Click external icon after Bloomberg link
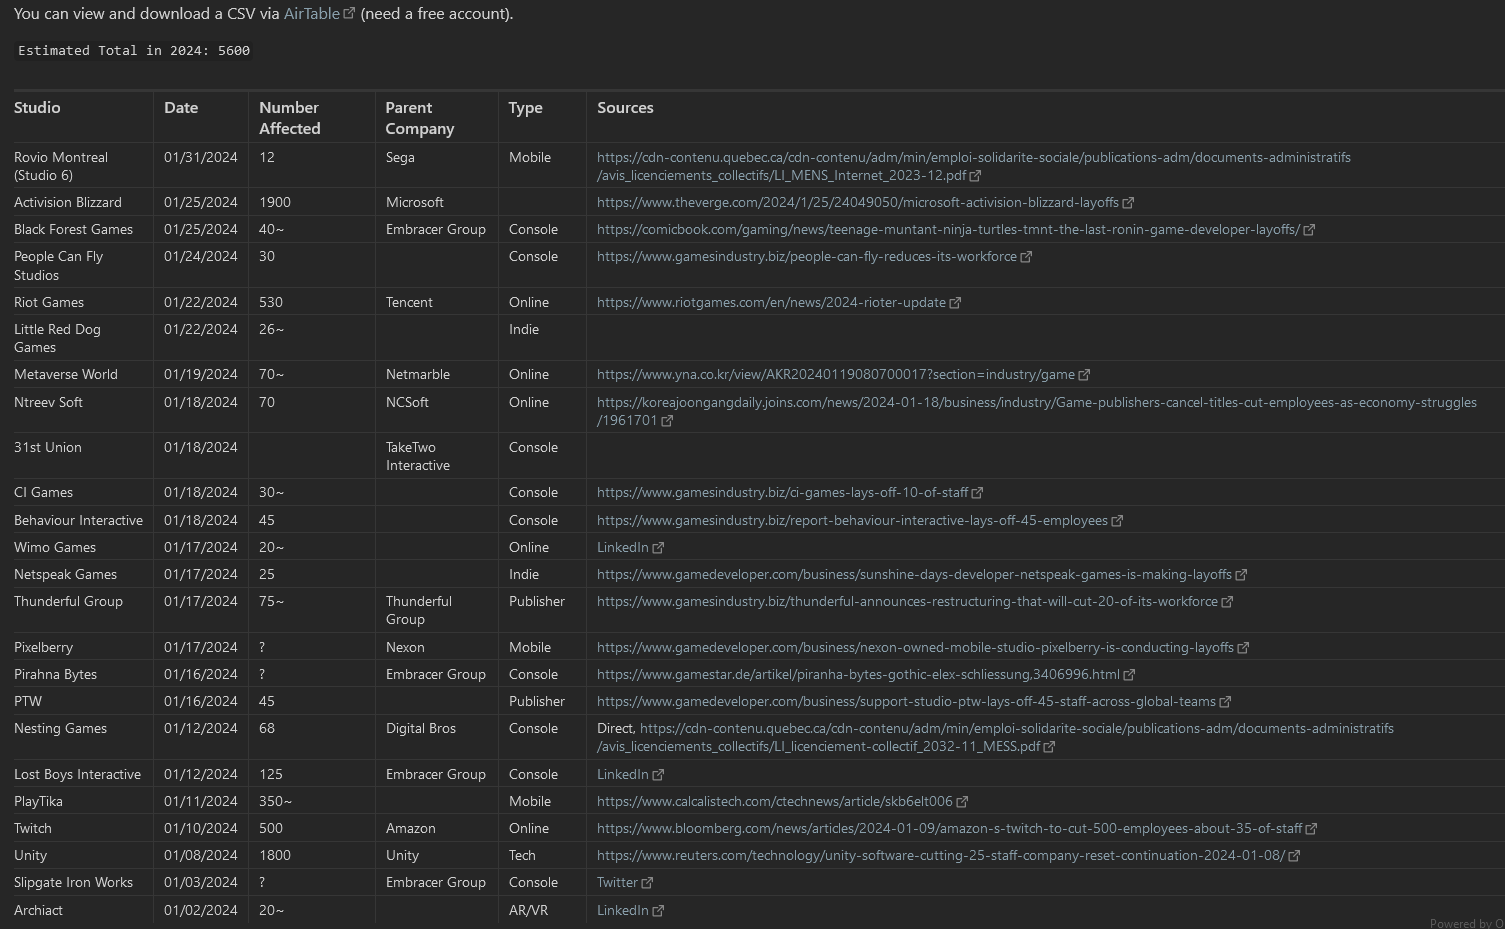This screenshot has width=1505, height=929. [1311, 829]
